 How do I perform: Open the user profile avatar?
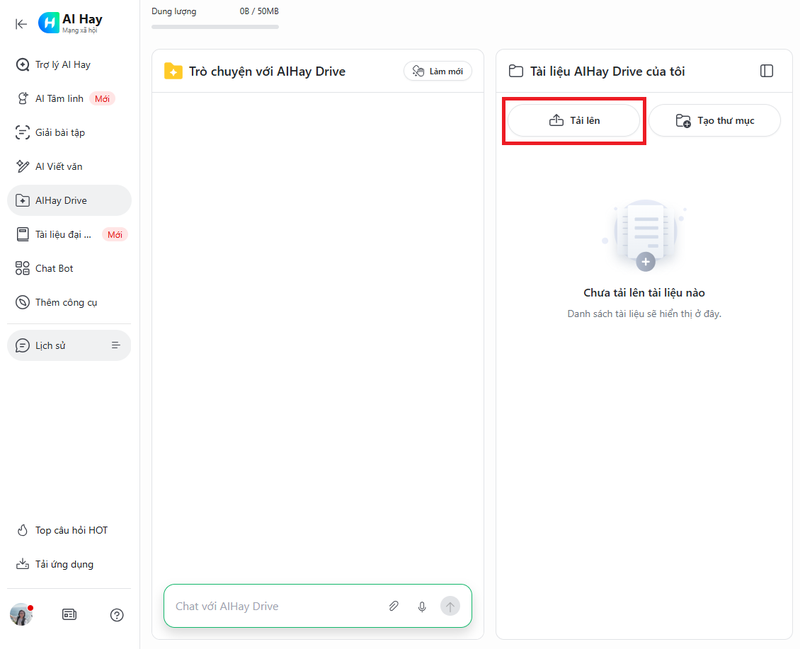(21, 614)
